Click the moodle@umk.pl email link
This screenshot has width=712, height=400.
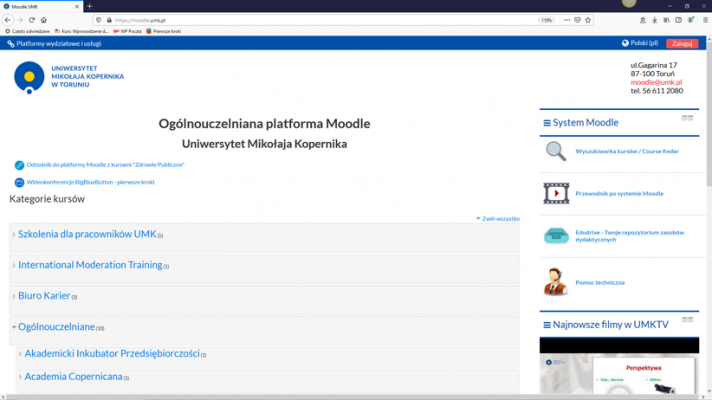(x=656, y=82)
